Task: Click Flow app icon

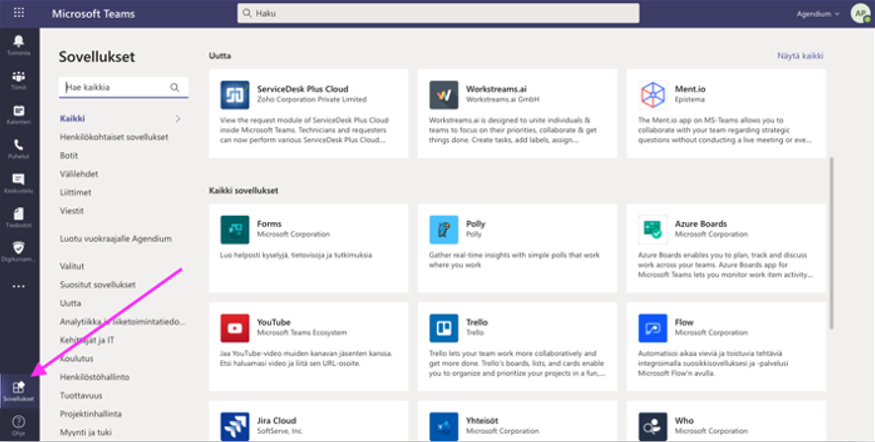Action: click(x=653, y=328)
